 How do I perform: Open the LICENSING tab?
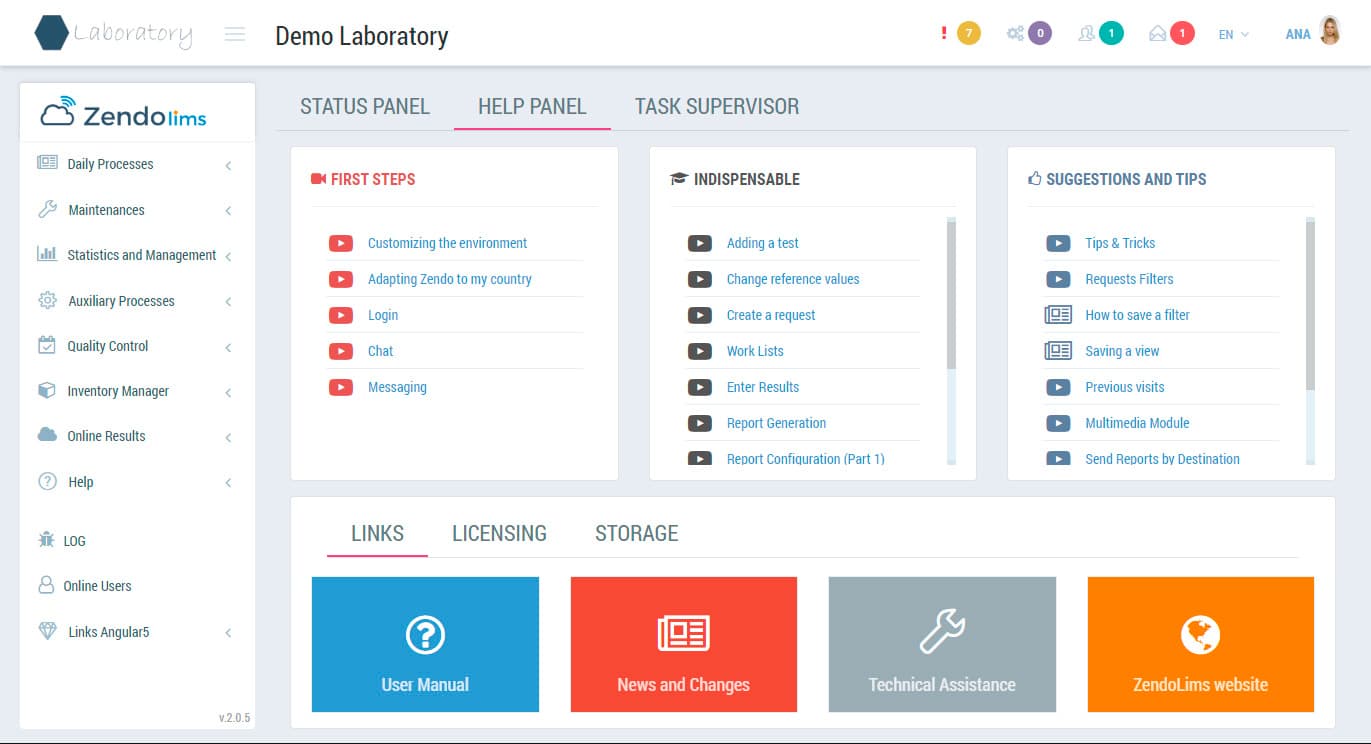[x=499, y=533]
